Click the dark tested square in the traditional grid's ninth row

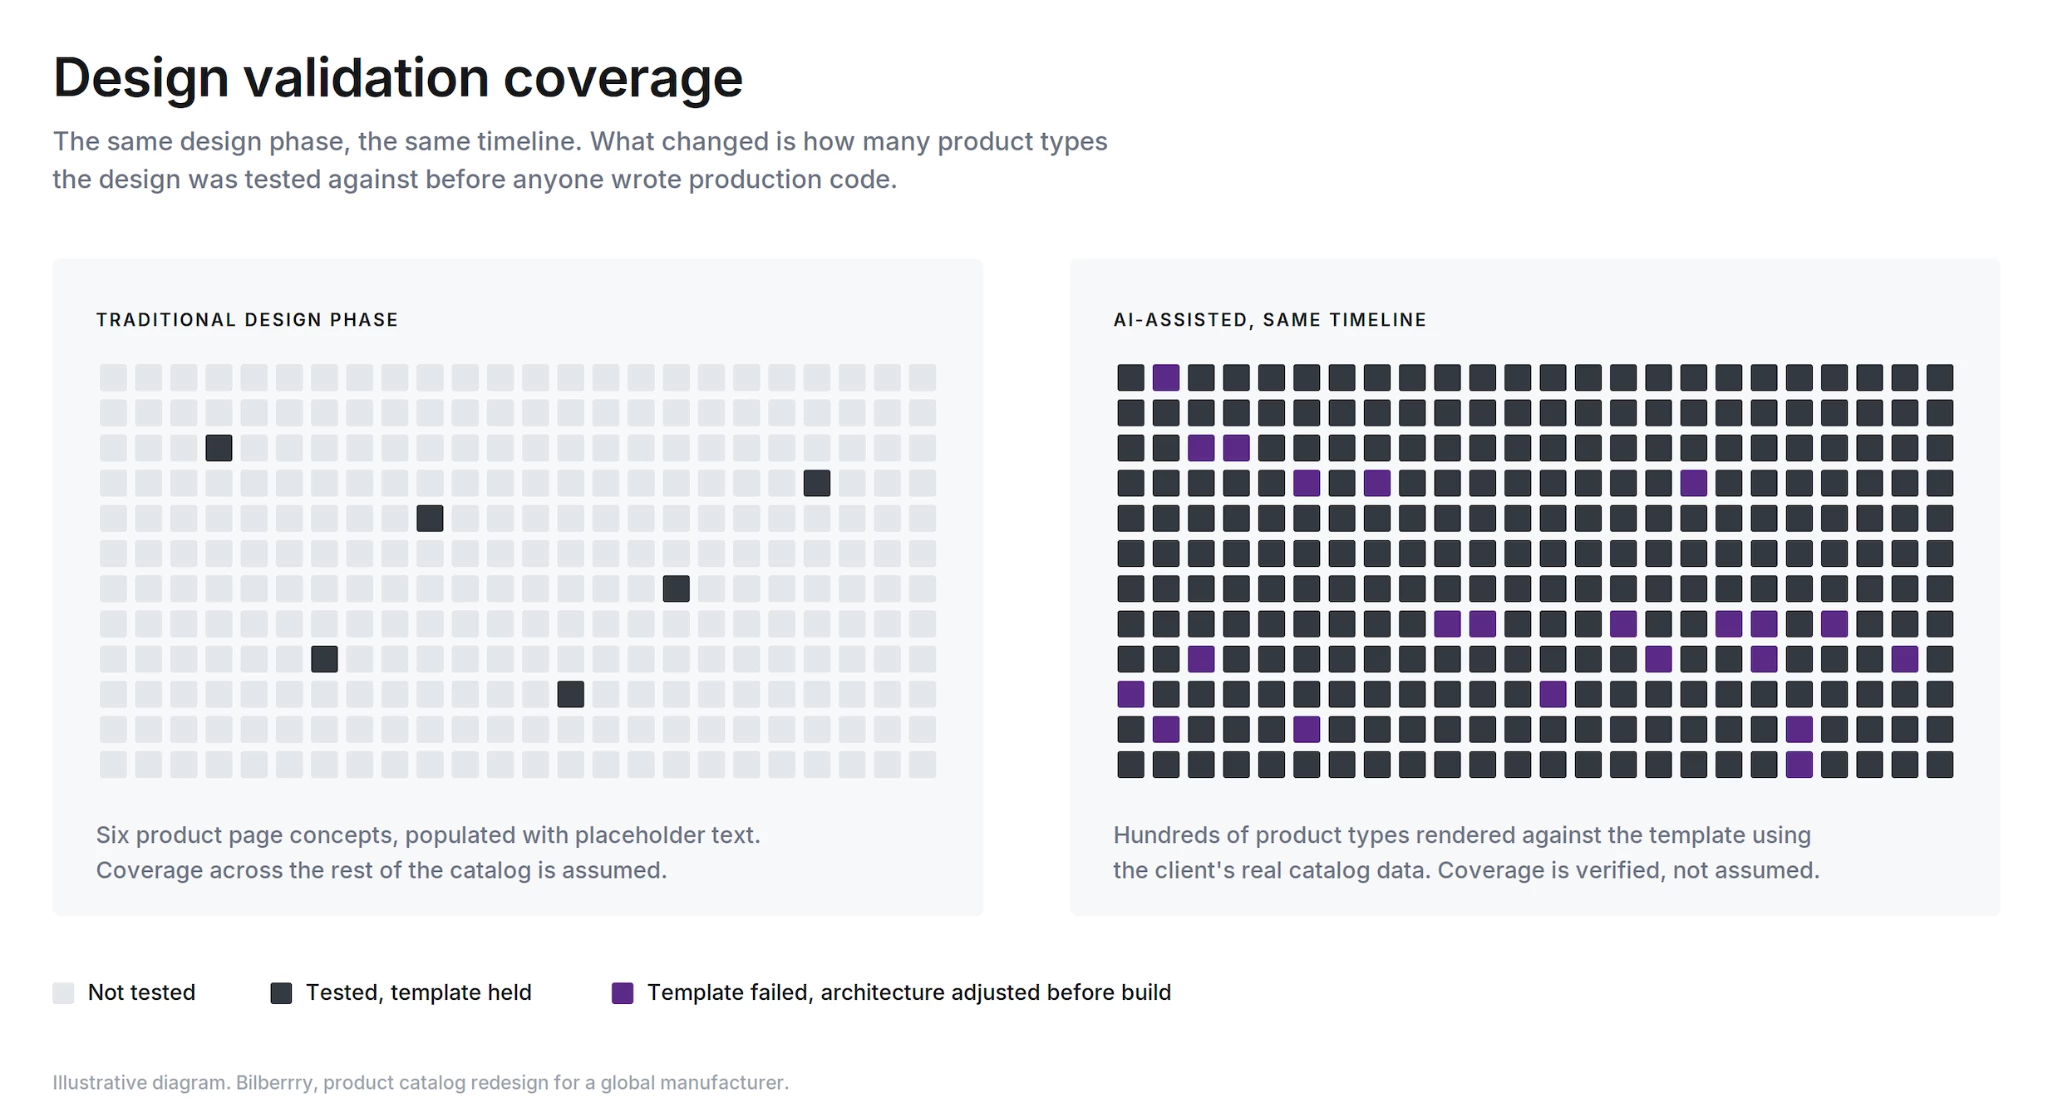[x=324, y=659]
